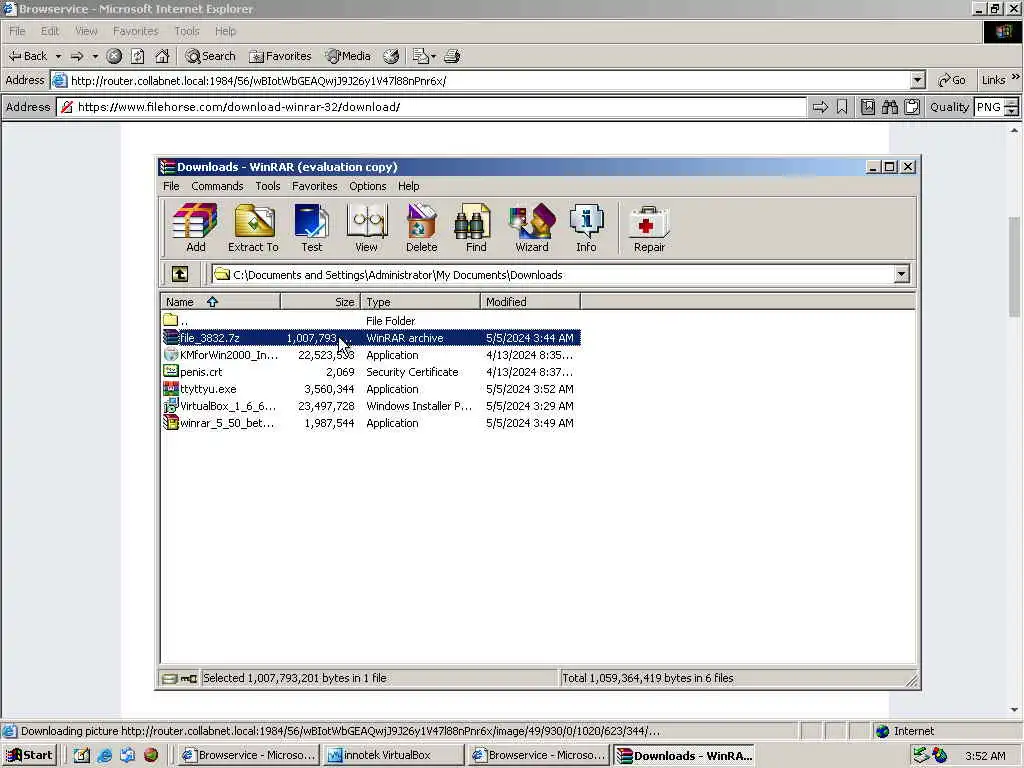The image size is (1024, 768).
Task: Sort files by Name column header
Action: point(220,302)
